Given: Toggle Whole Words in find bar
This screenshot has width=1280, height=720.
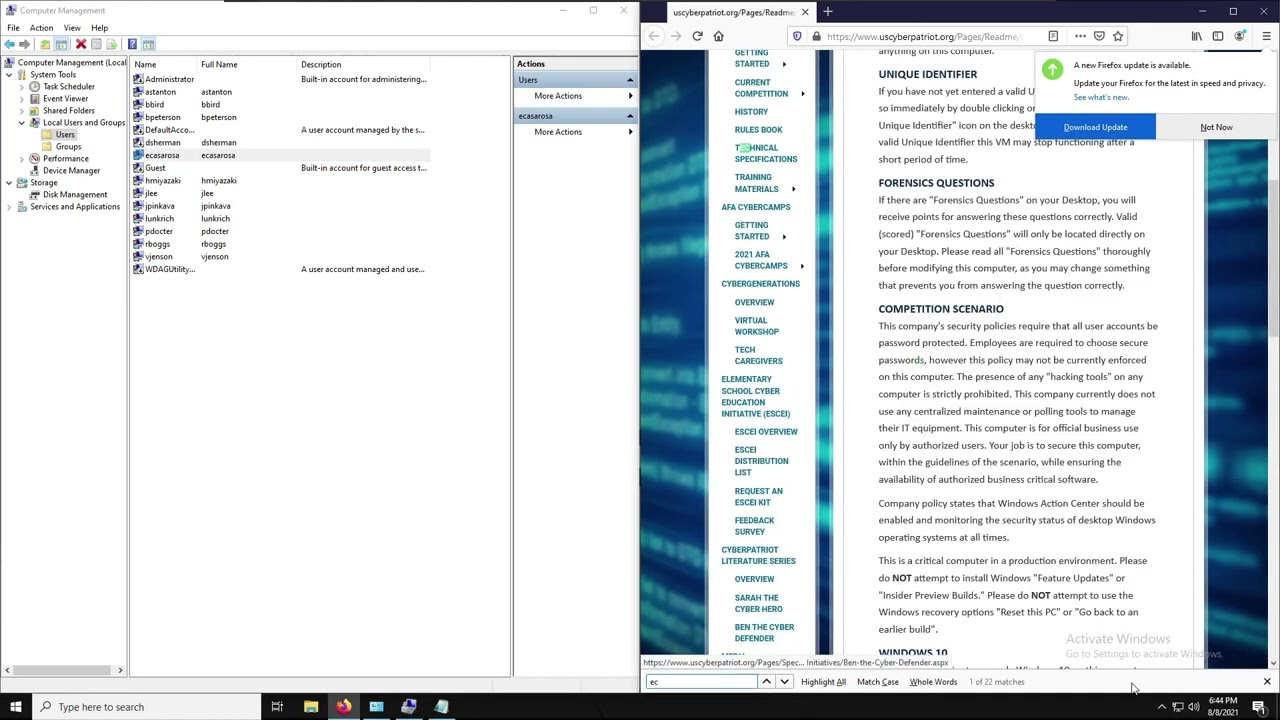Looking at the screenshot, I should (x=933, y=682).
